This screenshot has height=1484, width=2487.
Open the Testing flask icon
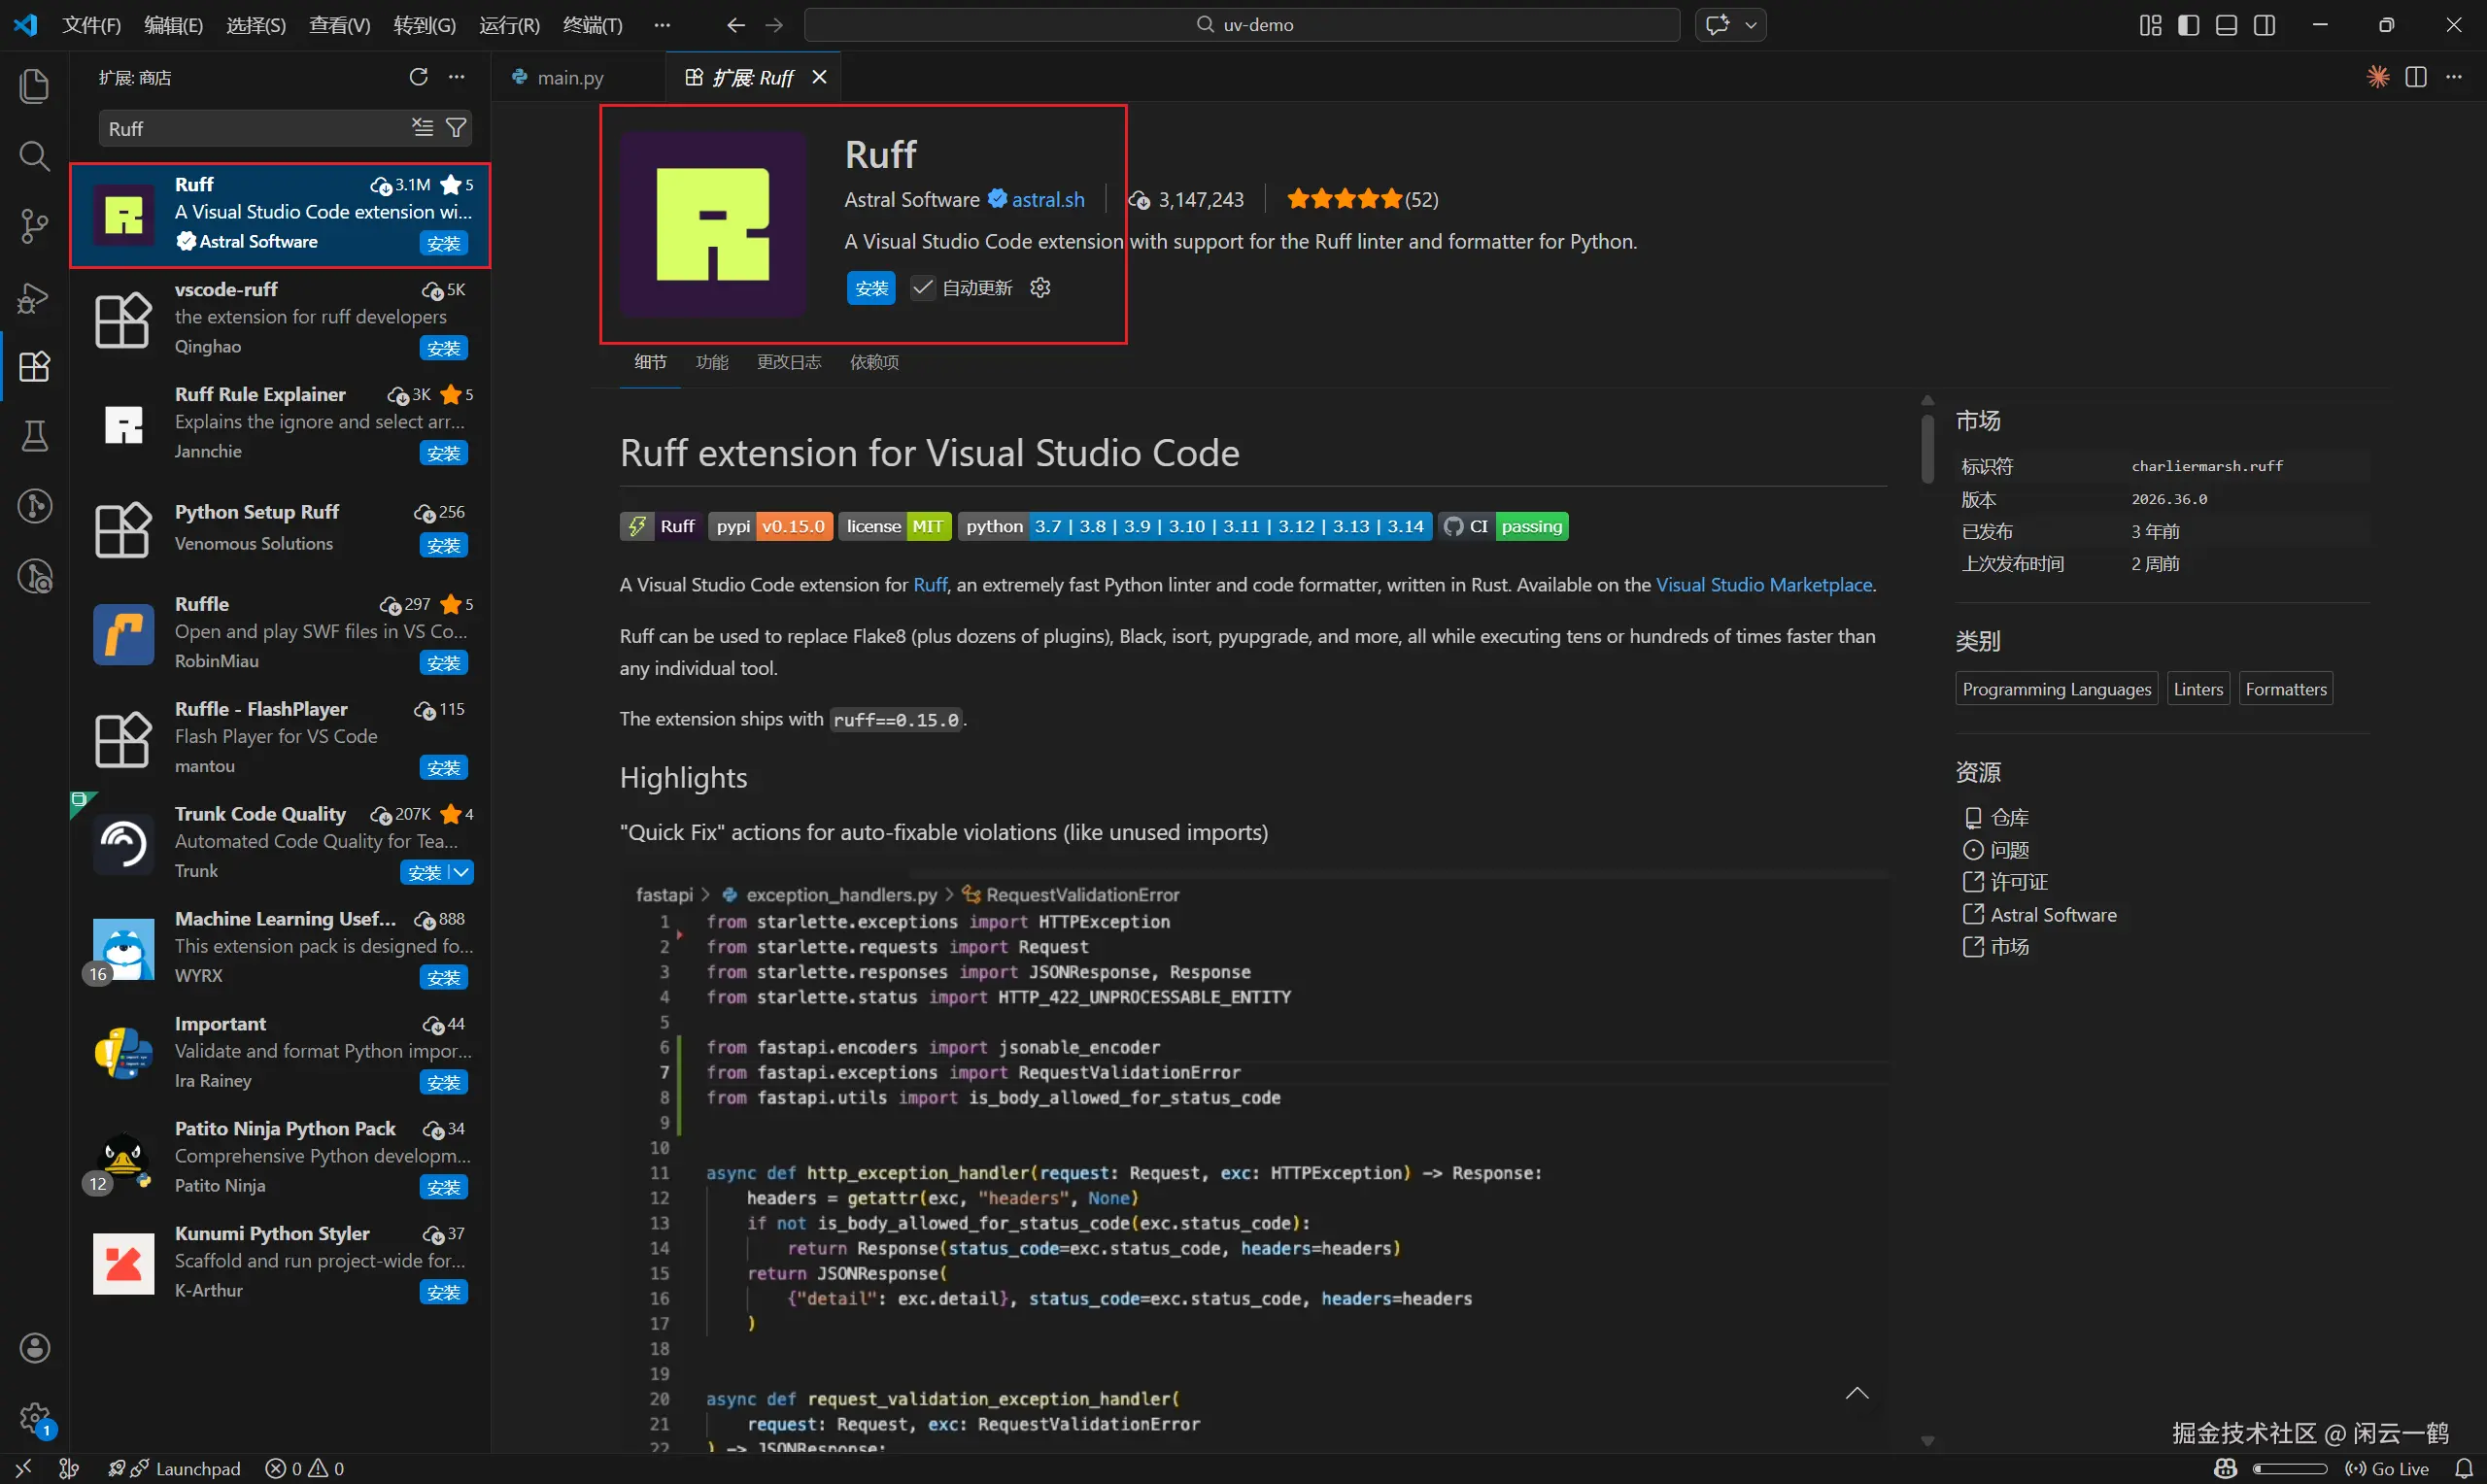pos(34,436)
